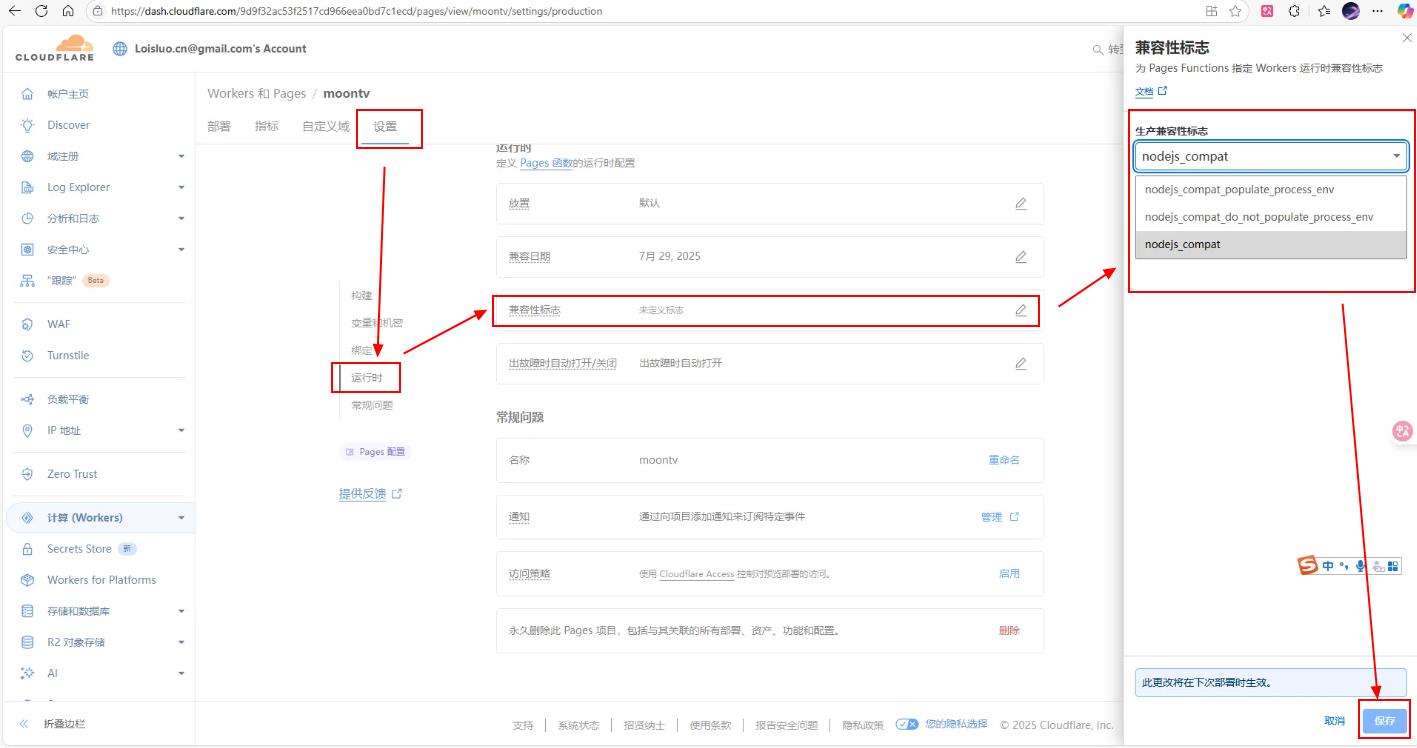Image resolution: width=1417 pixels, height=748 pixels.
Task: Expand 存储和数据库 sidebar chevron
Action: pos(181,611)
